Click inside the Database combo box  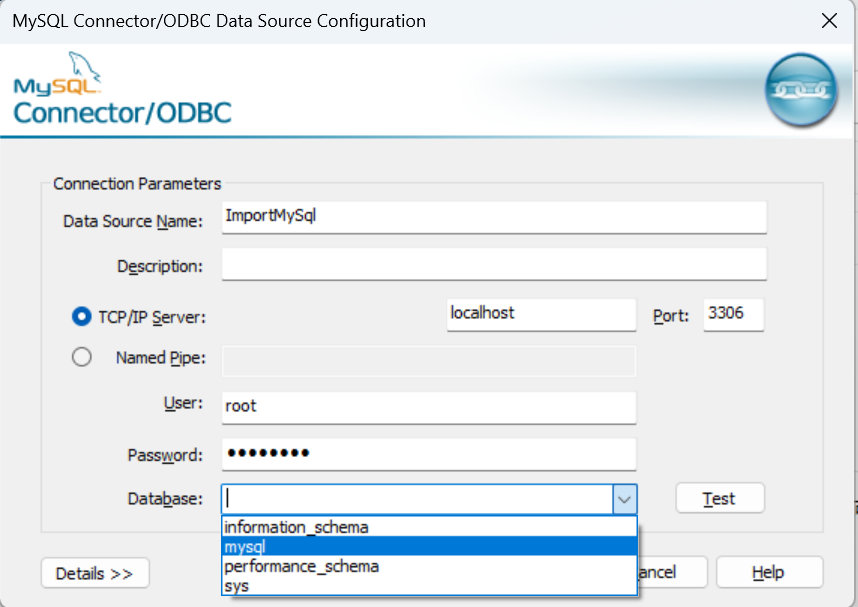point(418,499)
